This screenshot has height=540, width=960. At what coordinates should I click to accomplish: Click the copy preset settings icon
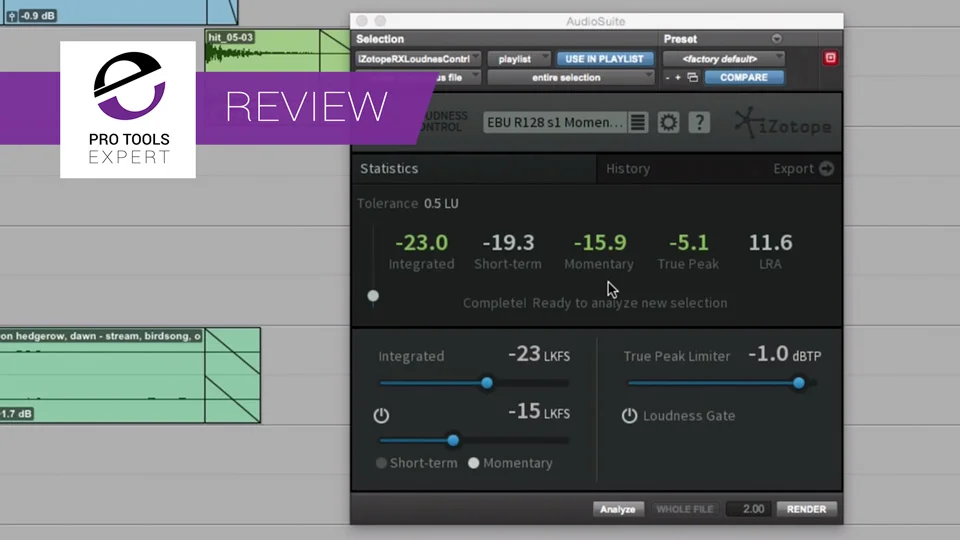click(x=692, y=78)
